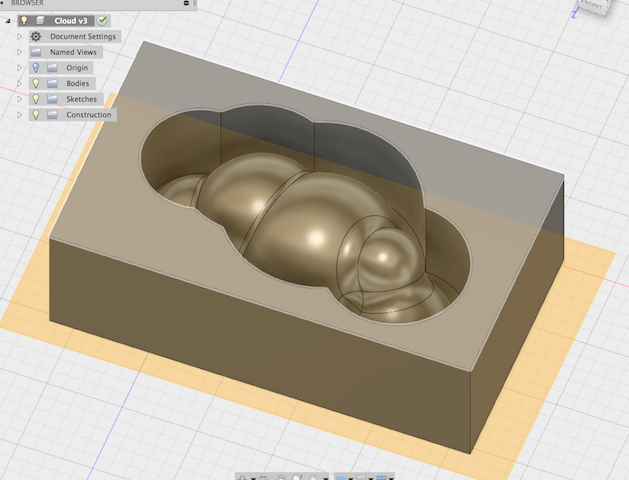Expand the Document Settings node

(x=19, y=36)
